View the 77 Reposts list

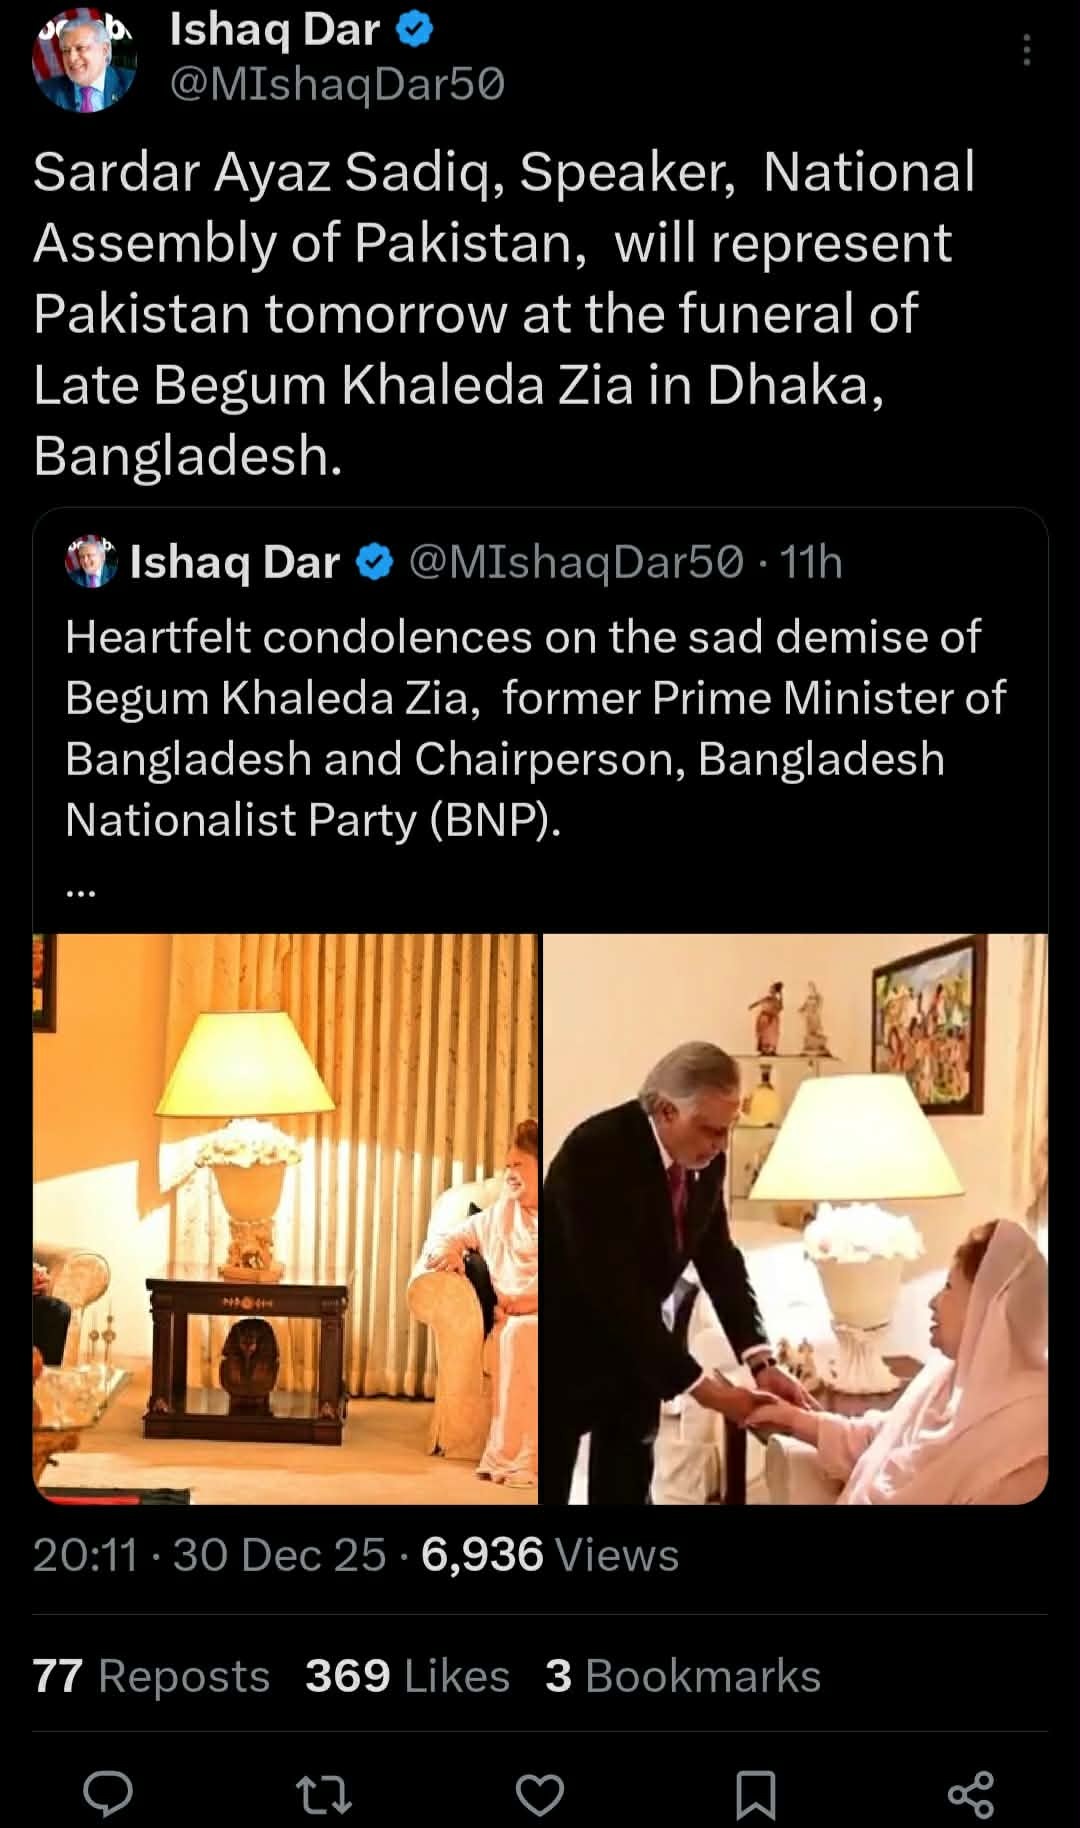click(151, 1676)
